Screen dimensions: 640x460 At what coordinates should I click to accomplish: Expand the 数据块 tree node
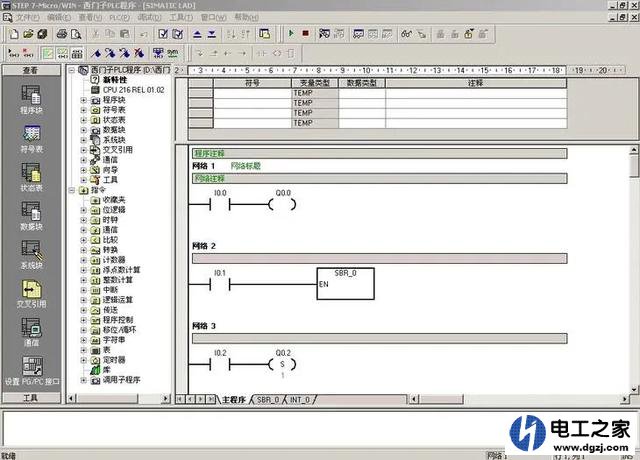pyautogui.click(x=84, y=130)
